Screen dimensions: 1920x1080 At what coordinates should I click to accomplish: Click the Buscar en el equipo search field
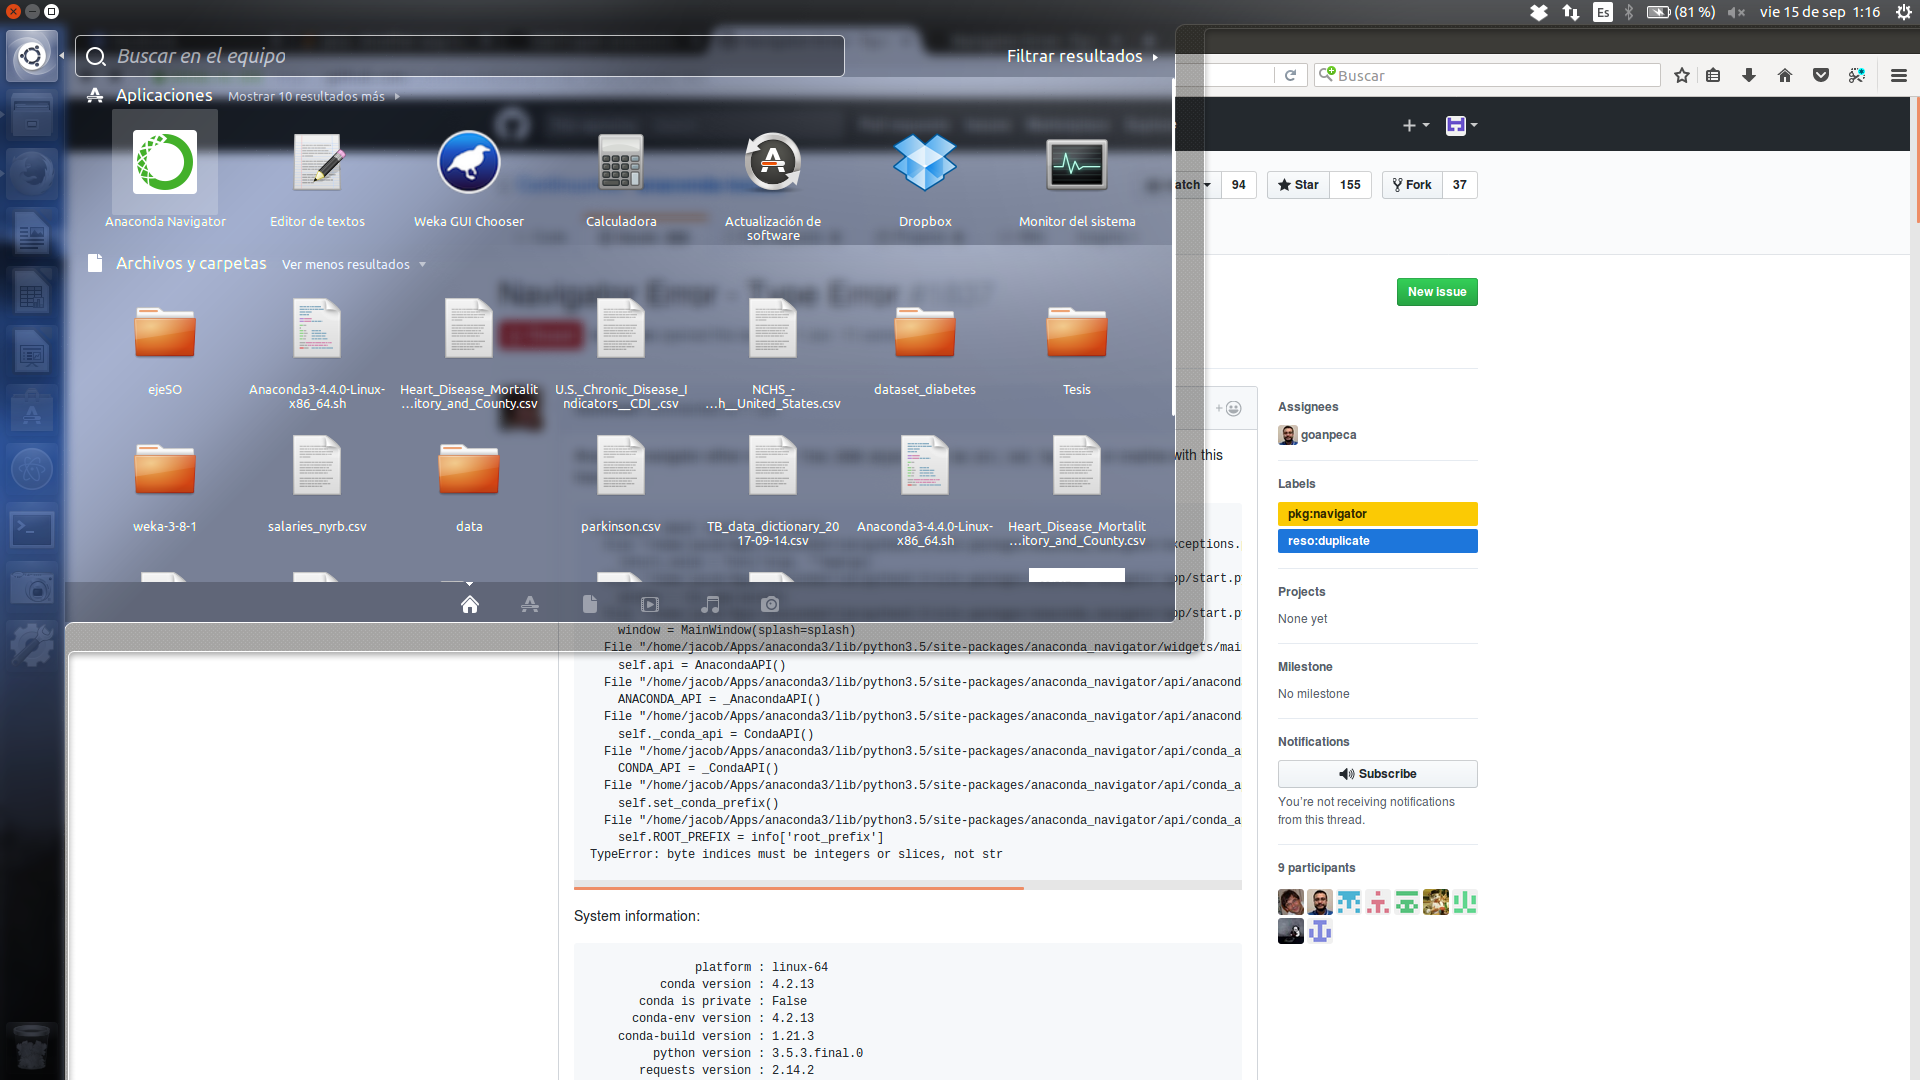[458, 56]
